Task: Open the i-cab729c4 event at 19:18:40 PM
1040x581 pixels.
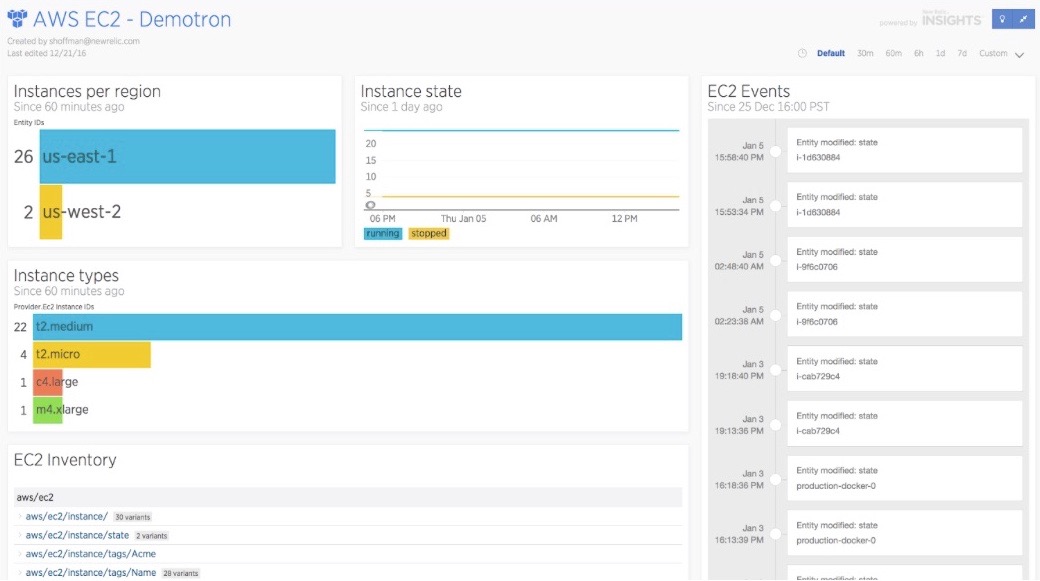Action: coord(904,369)
